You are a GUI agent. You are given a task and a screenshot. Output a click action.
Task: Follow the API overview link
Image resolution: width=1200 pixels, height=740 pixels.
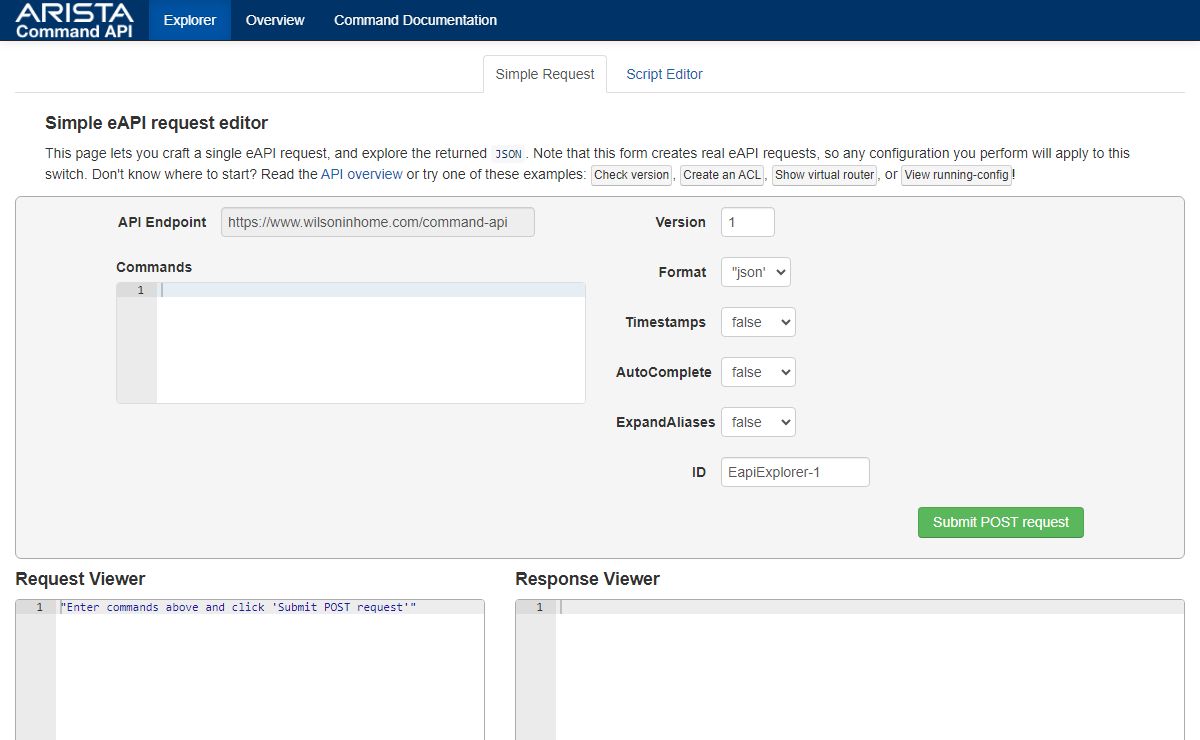(361, 174)
